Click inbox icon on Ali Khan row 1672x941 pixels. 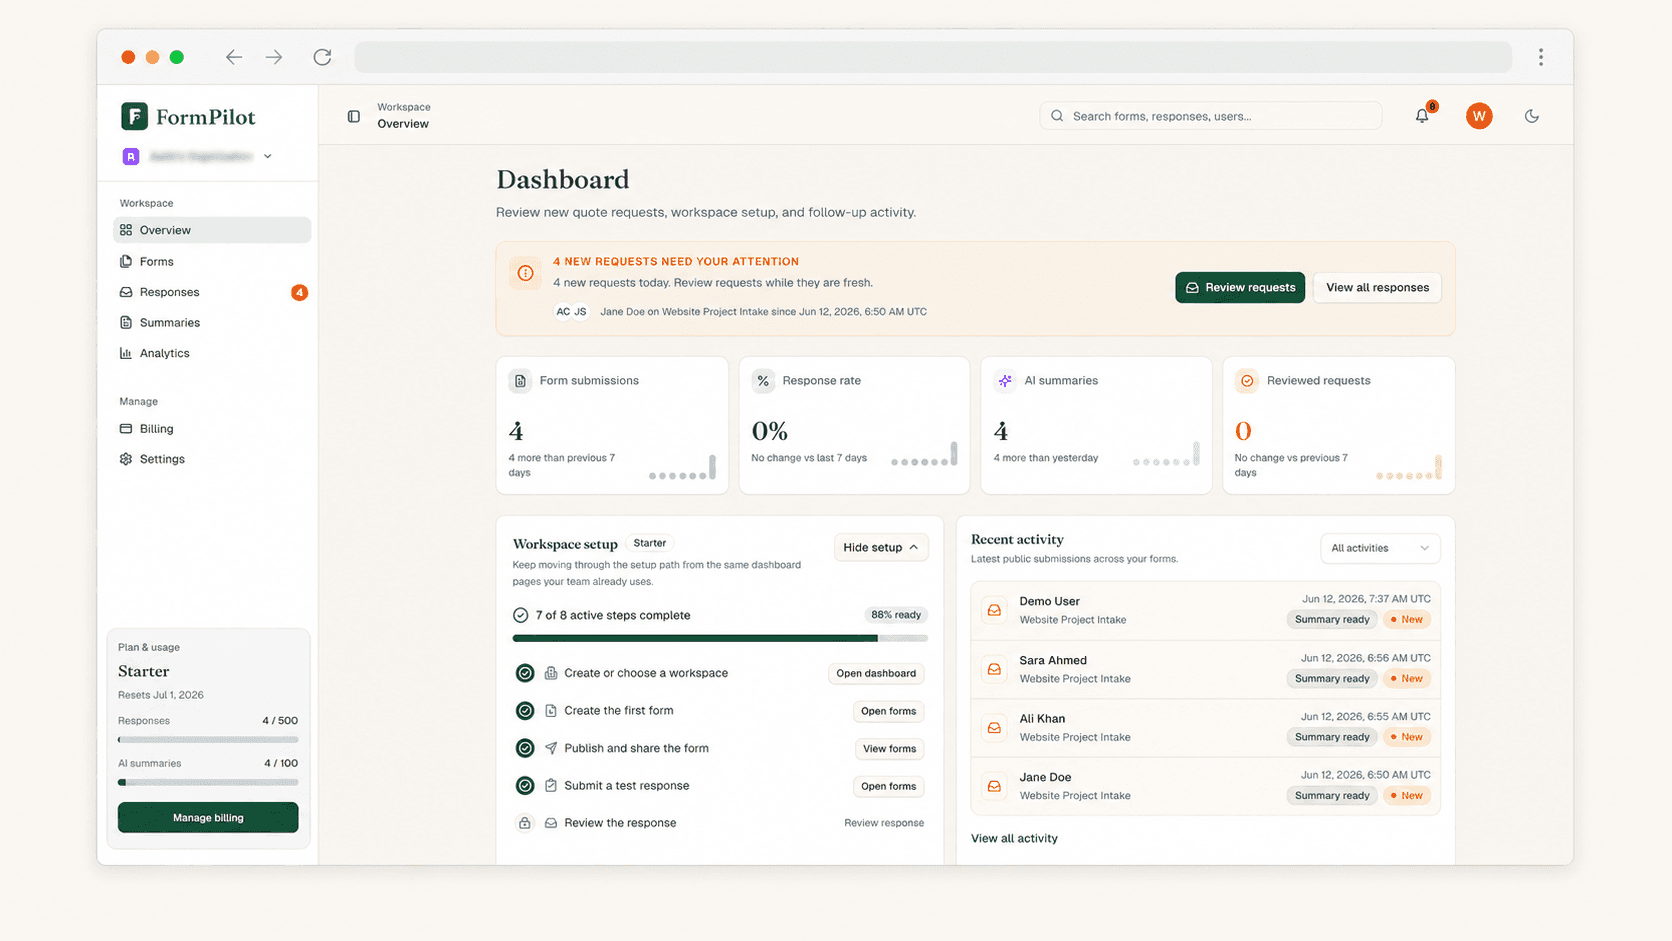994,728
